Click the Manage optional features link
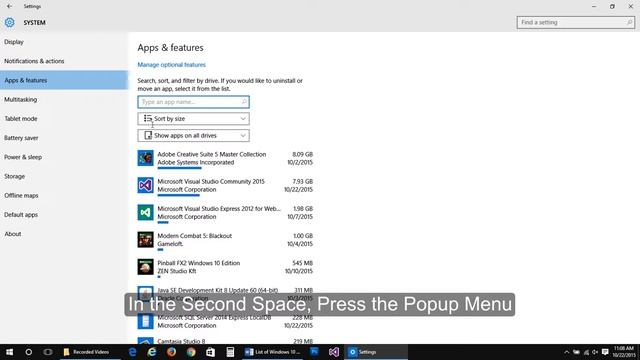The image size is (640, 360). 171,64
